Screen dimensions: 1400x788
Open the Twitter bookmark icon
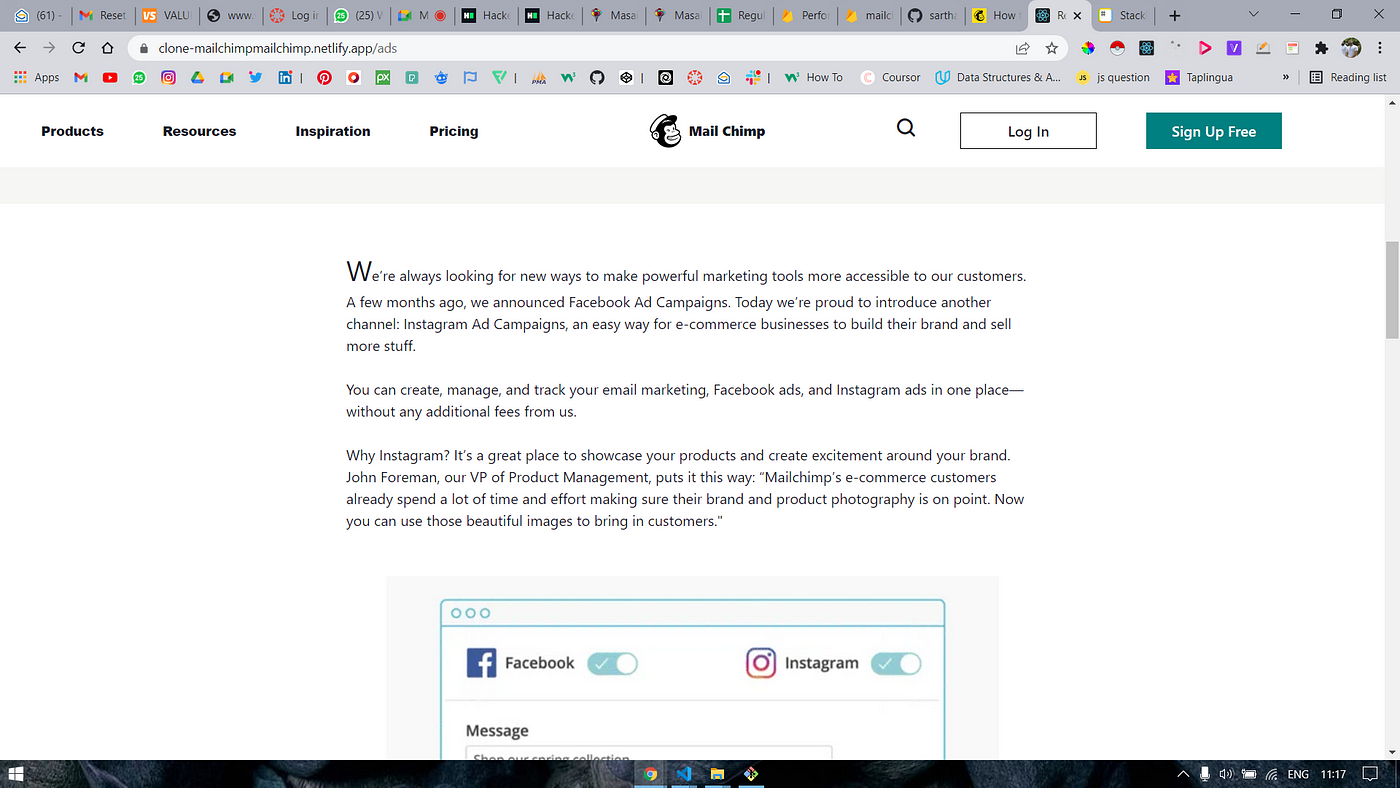[x=255, y=77]
